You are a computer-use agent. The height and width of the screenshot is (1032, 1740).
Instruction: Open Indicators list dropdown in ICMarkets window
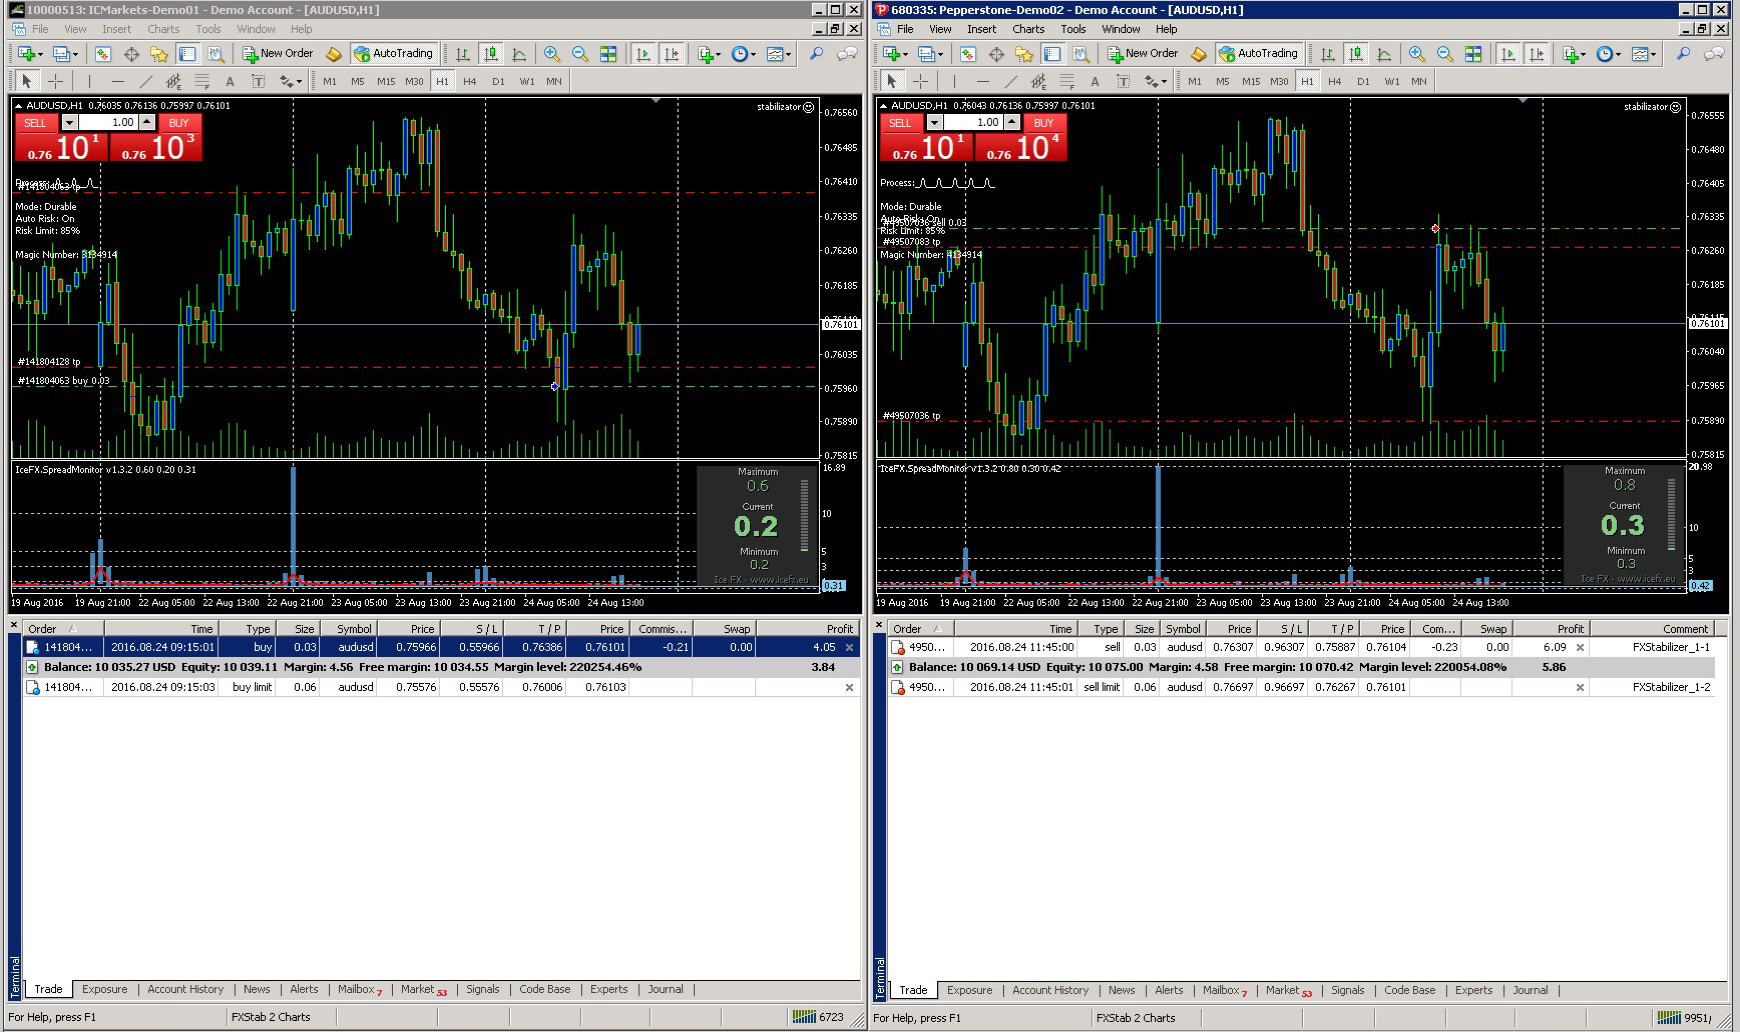[x=709, y=54]
